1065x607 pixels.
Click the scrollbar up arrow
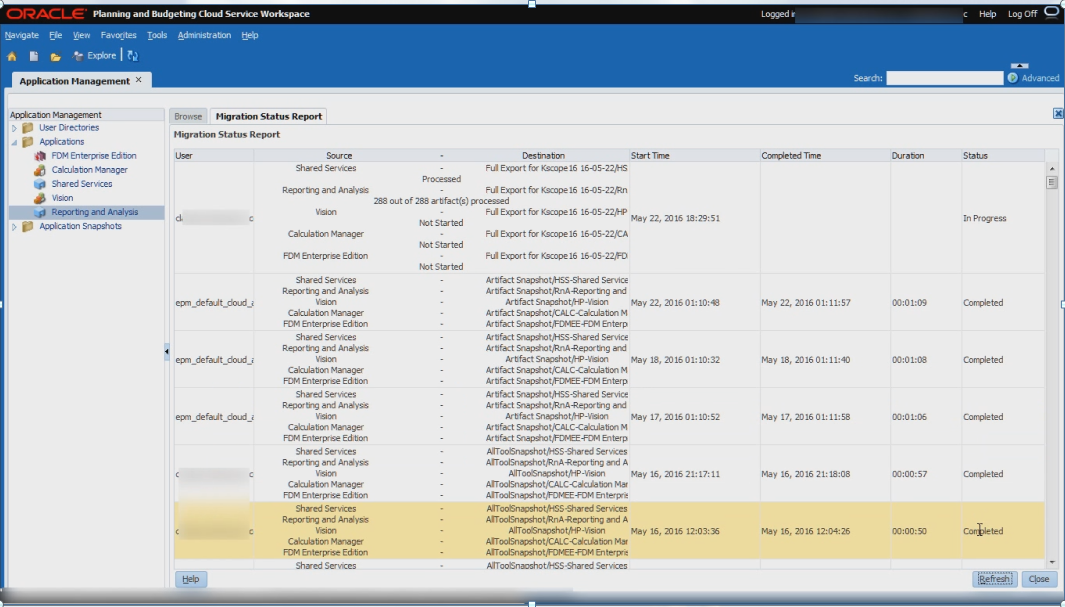click(1052, 168)
